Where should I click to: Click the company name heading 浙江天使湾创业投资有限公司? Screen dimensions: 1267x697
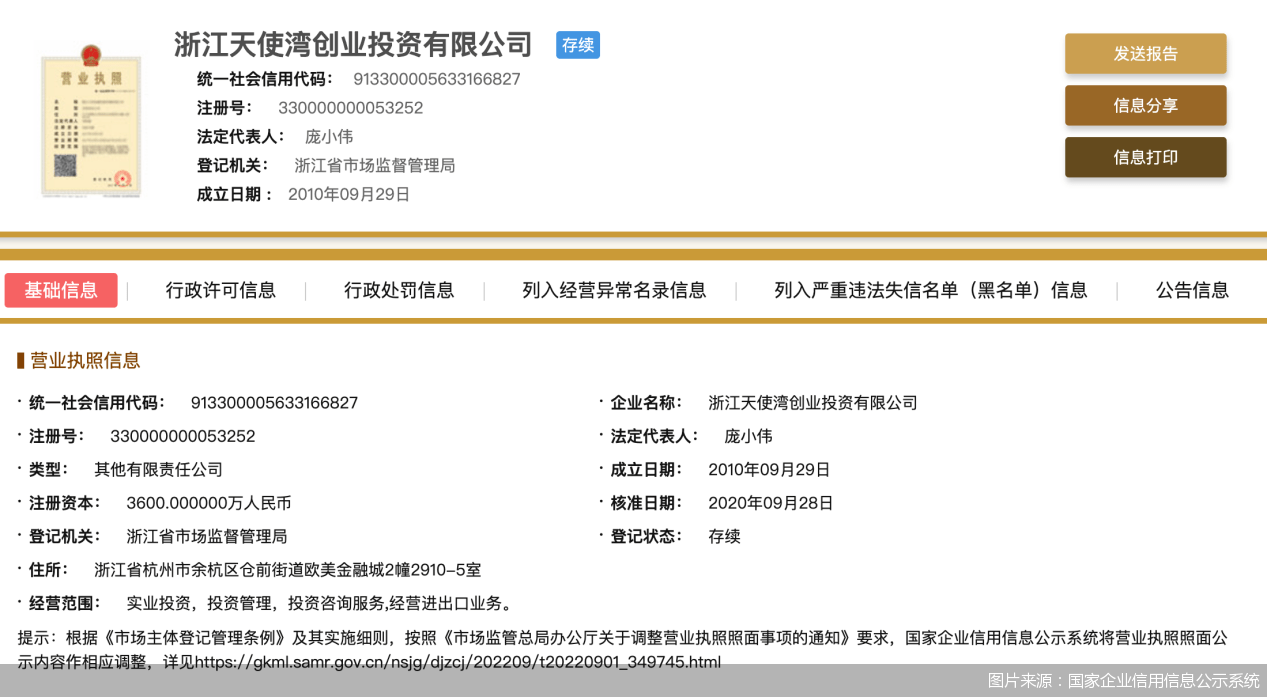coord(353,45)
